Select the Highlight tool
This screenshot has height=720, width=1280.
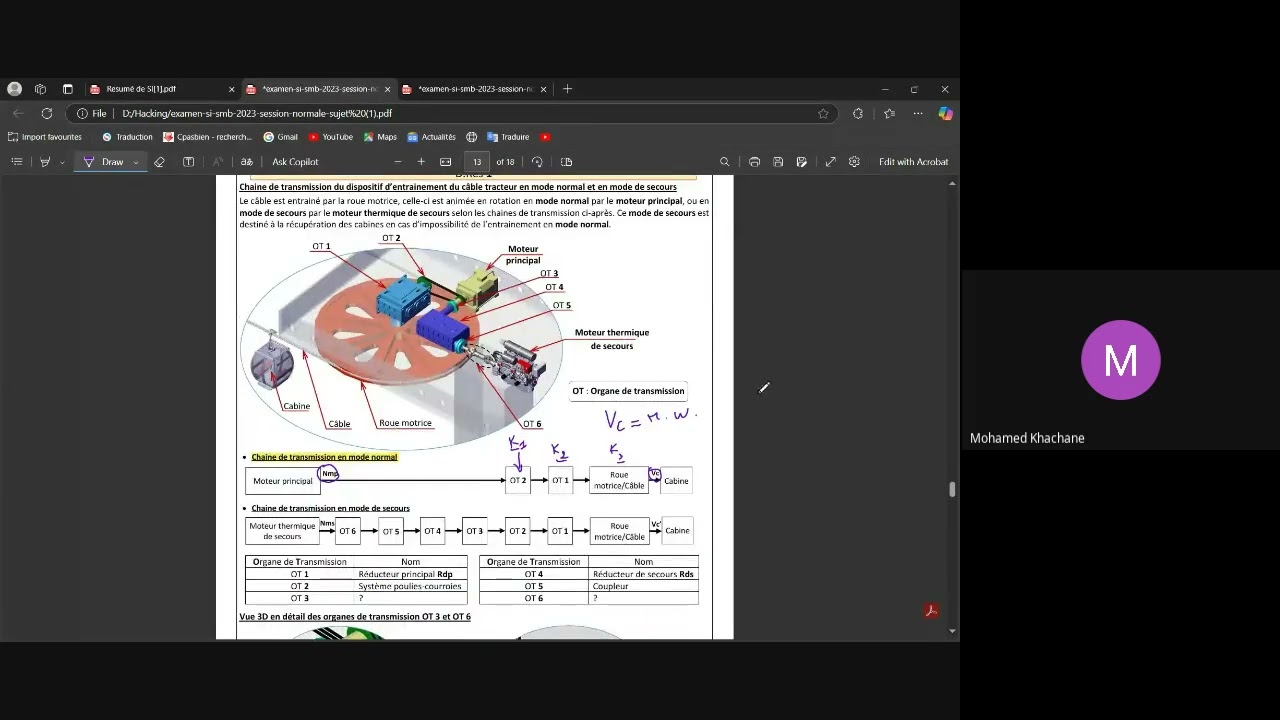point(45,162)
